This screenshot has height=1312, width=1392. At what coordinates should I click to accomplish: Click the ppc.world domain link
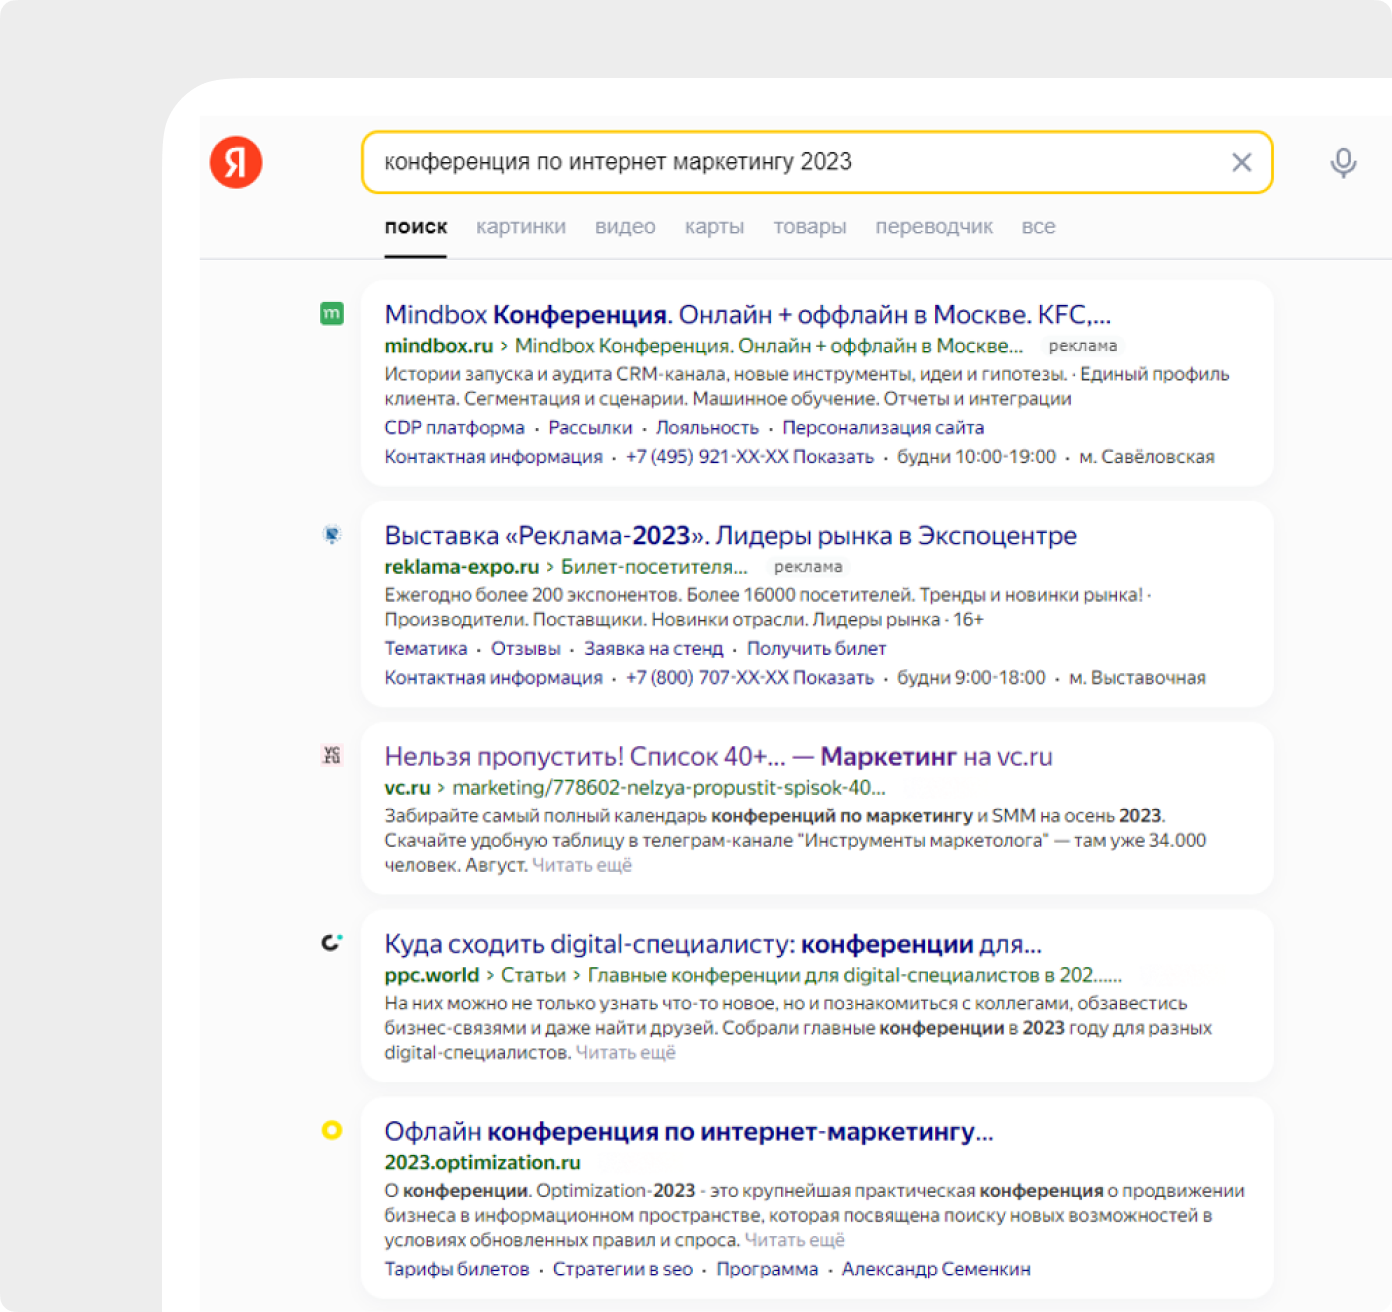(x=432, y=975)
